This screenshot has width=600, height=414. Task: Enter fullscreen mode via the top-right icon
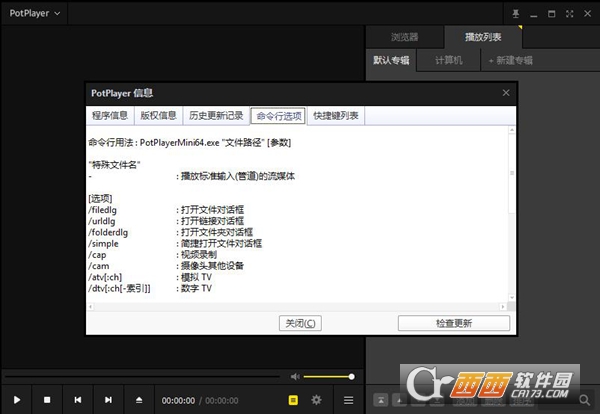pos(565,14)
